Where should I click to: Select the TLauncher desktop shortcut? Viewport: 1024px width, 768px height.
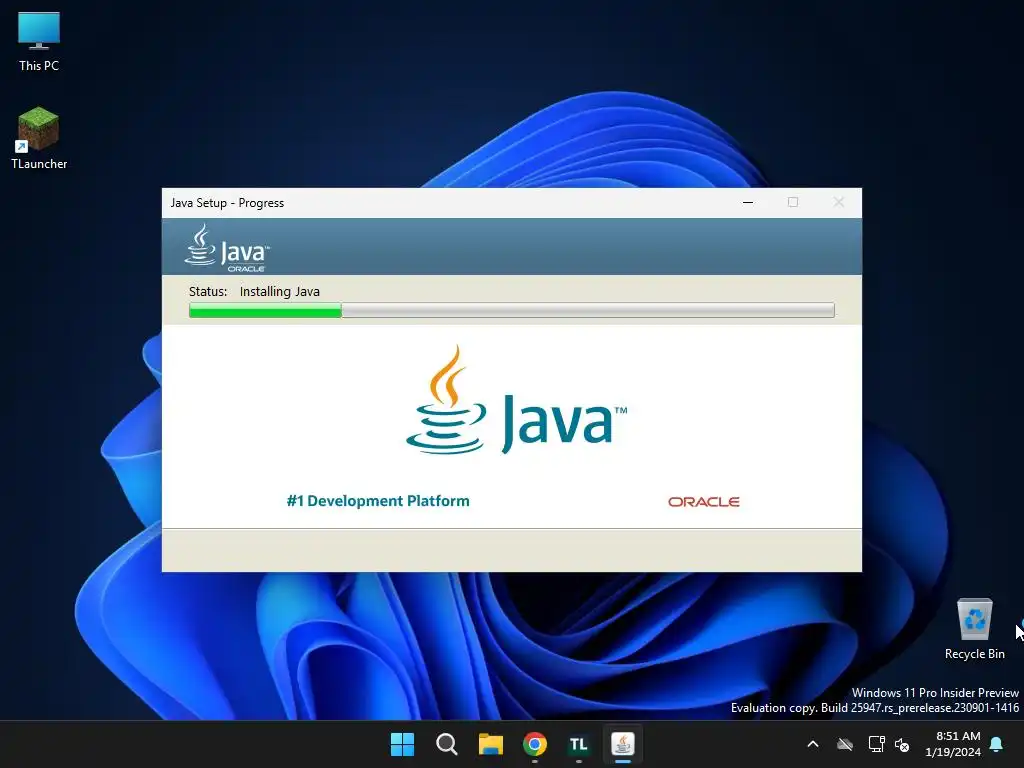coord(39,138)
